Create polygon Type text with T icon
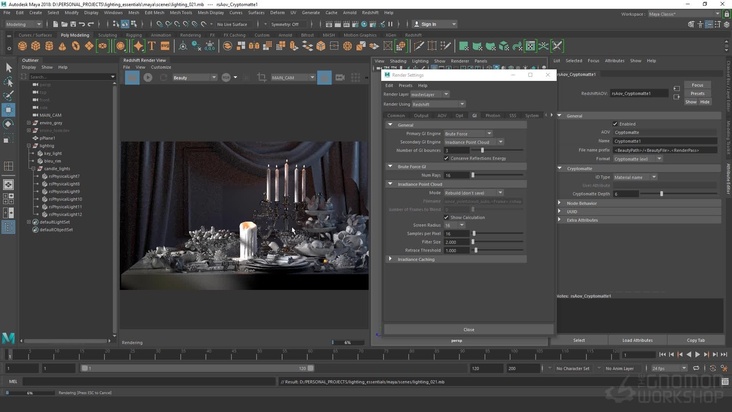The width and height of the screenshot is (732, 412). coord(152,46)
